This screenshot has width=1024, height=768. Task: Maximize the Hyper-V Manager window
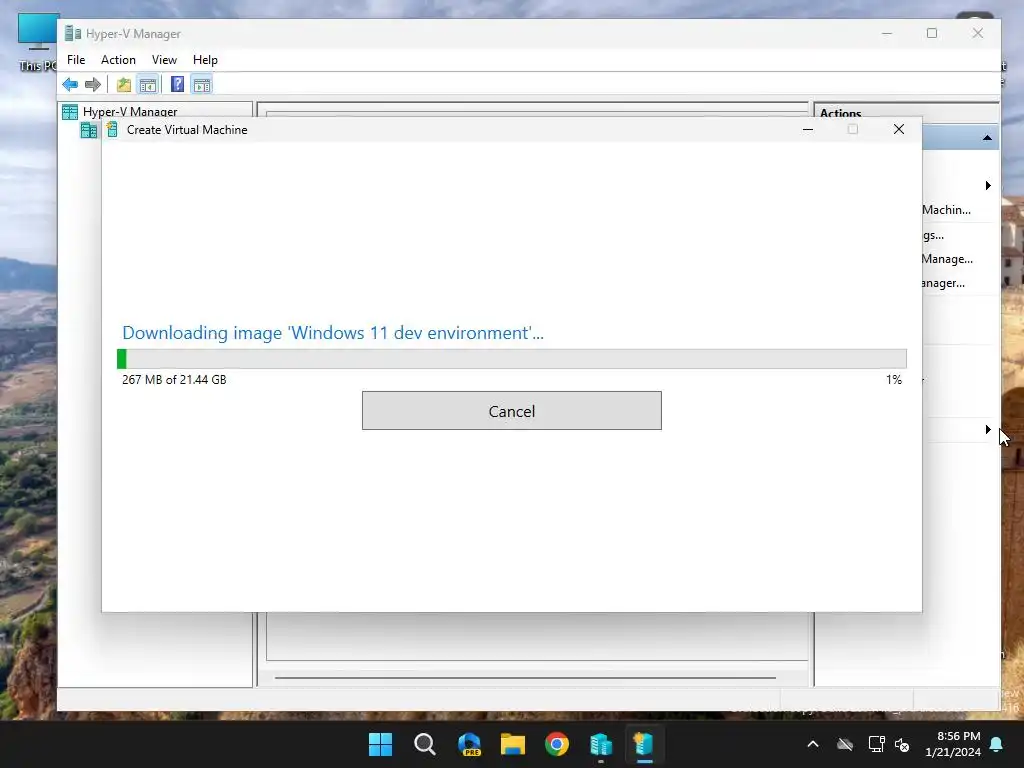click(x=932, y=33)
